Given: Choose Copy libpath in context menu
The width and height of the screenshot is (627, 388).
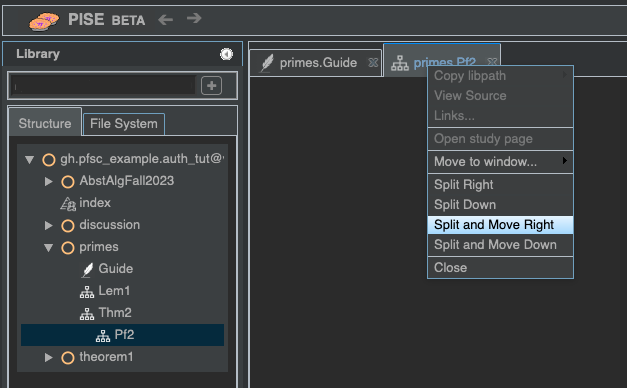Looking at the screenshot, I should pos(500,76).
